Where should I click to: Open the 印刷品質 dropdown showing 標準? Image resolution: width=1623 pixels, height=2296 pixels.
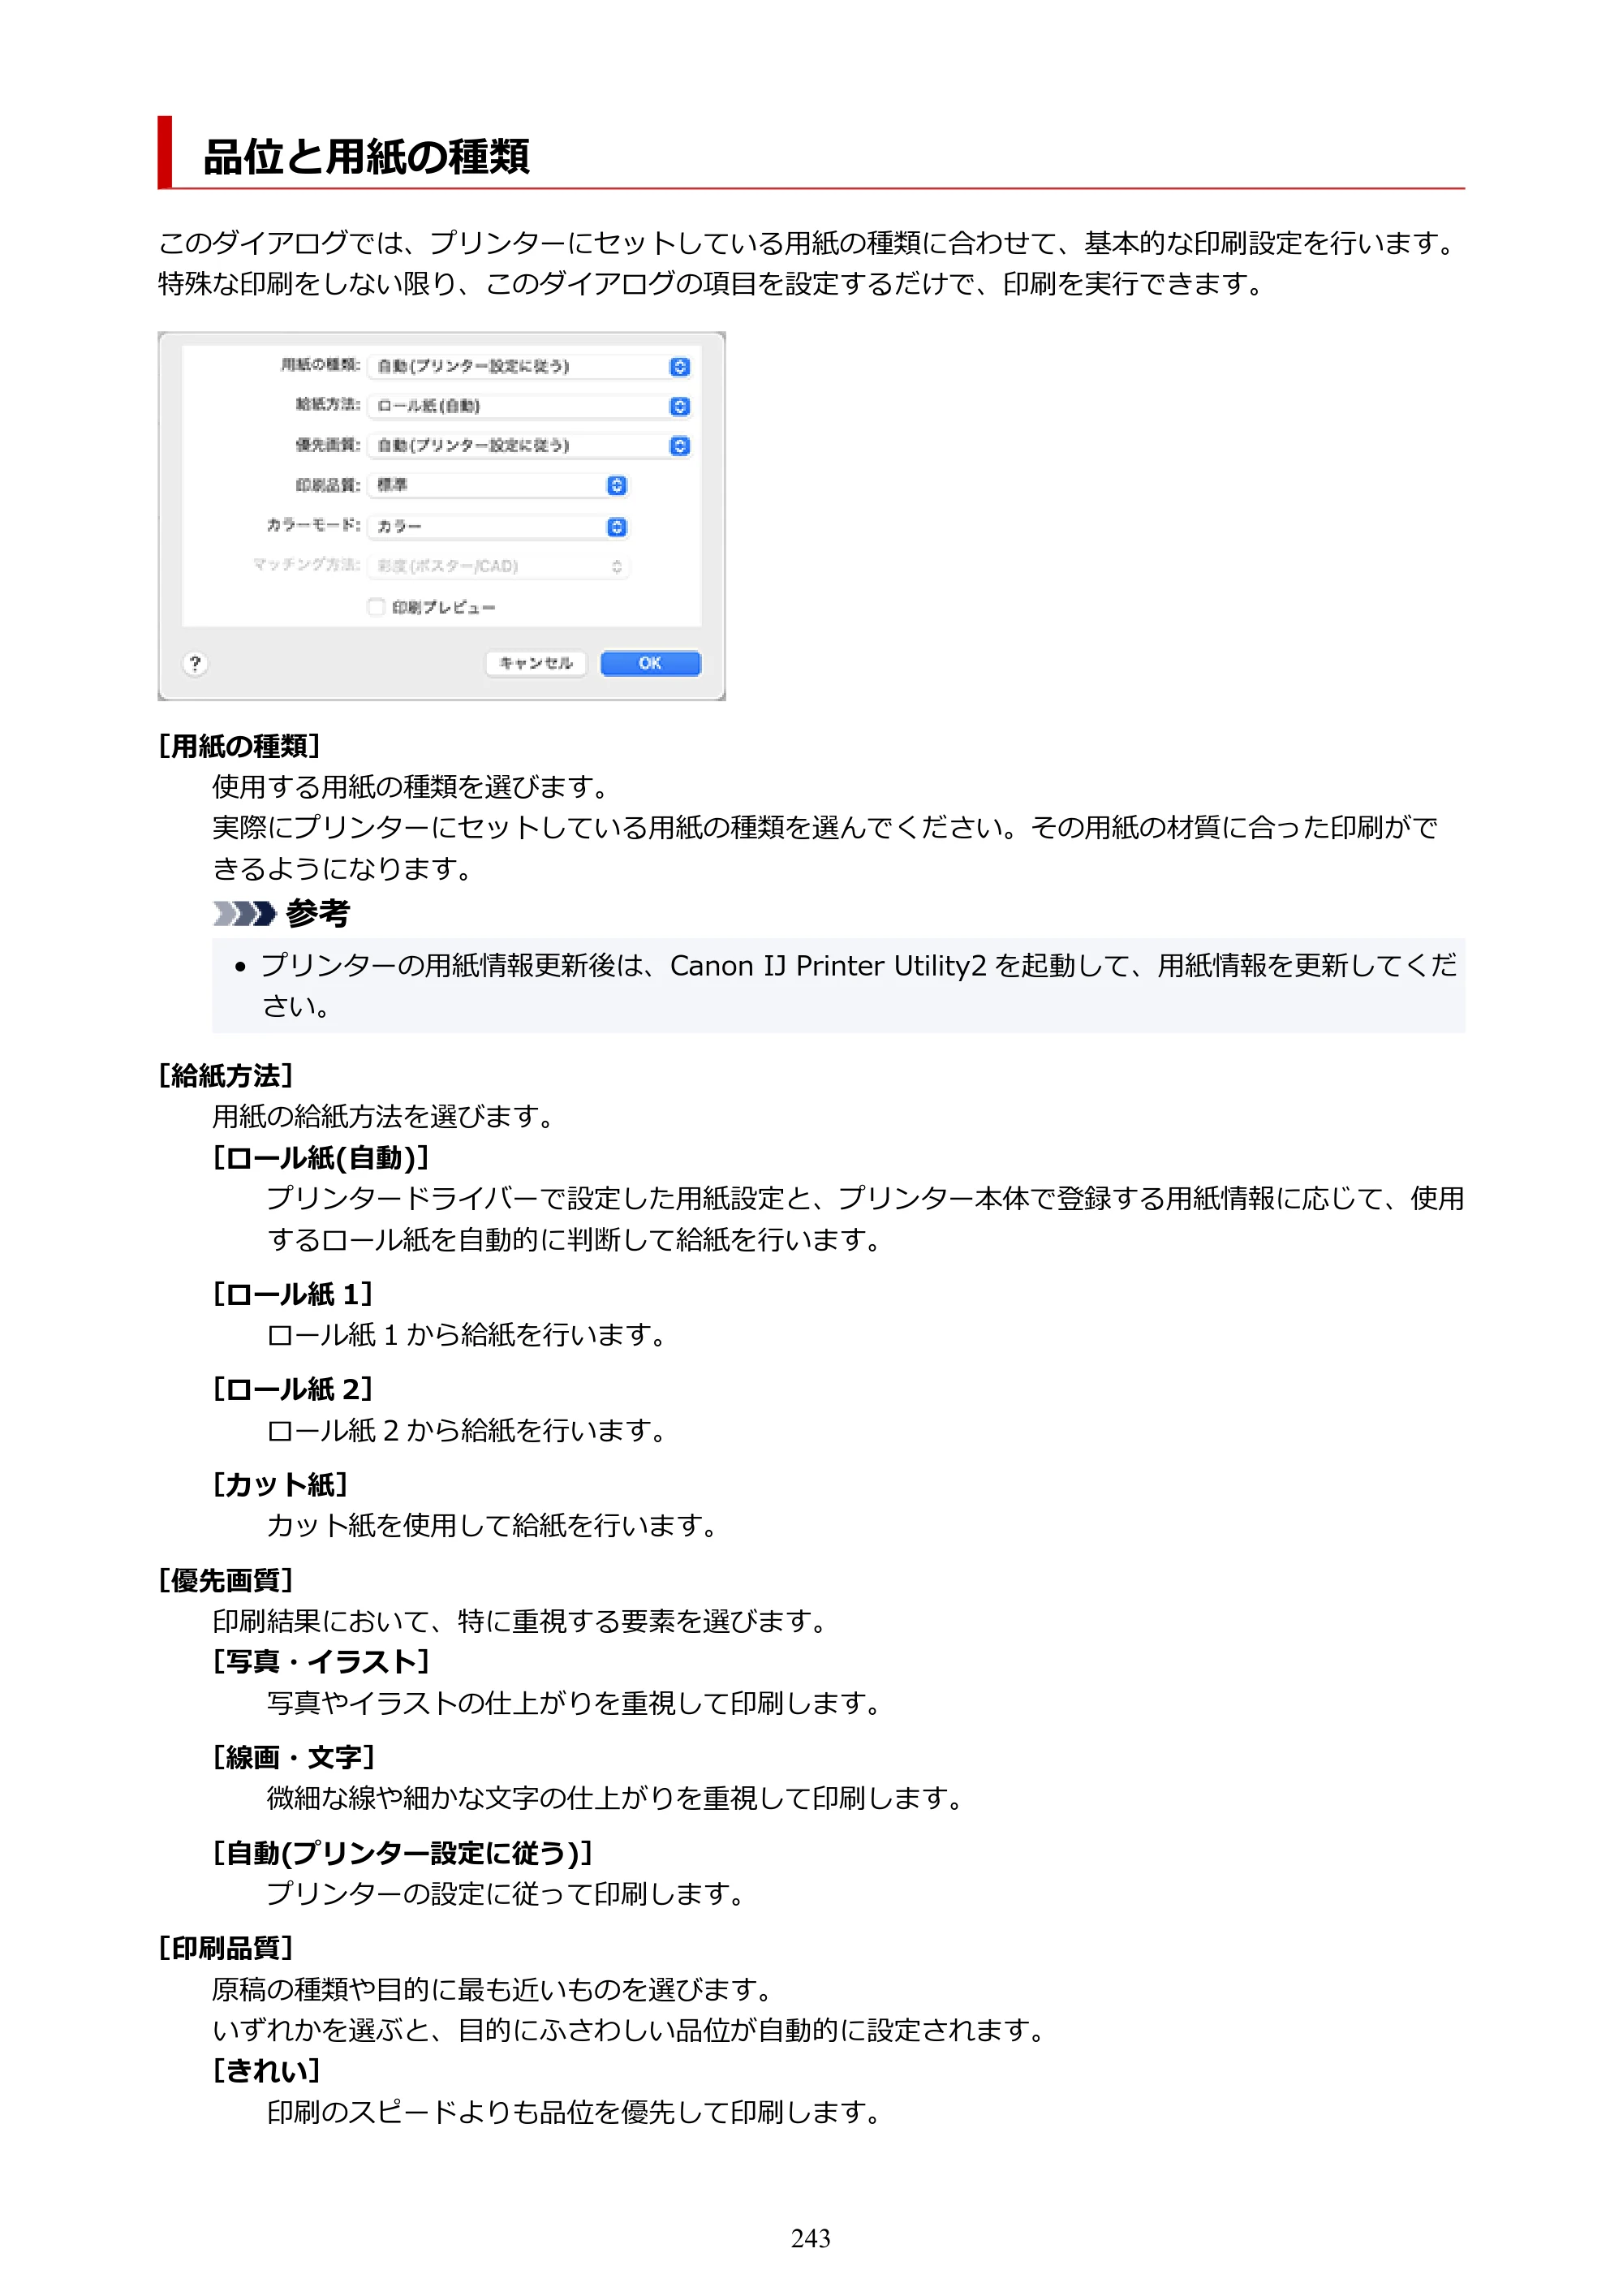498,485
